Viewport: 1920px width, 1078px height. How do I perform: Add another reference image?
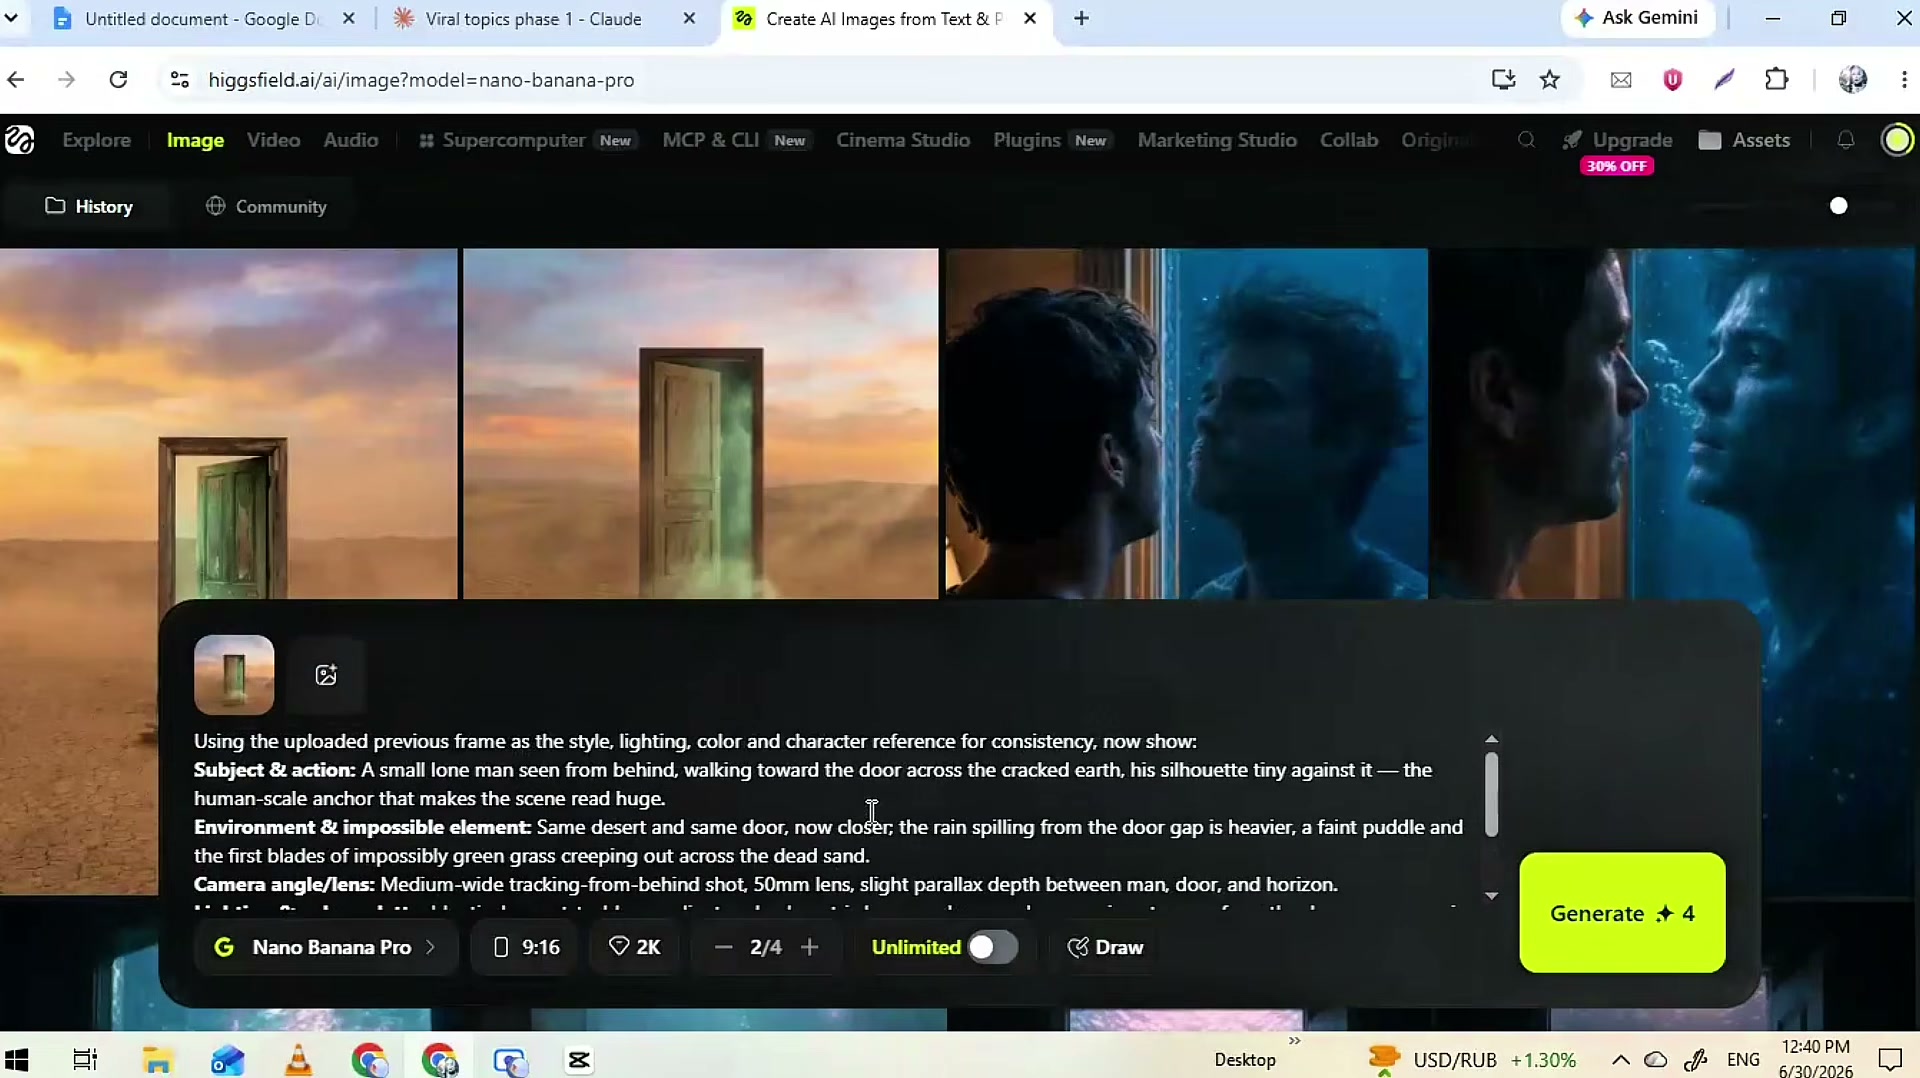coord(326,675)
